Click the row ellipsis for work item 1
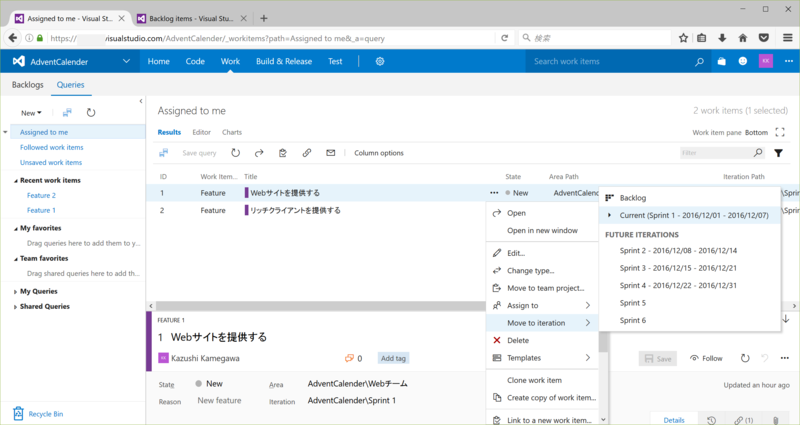 (x=494, y=193)
